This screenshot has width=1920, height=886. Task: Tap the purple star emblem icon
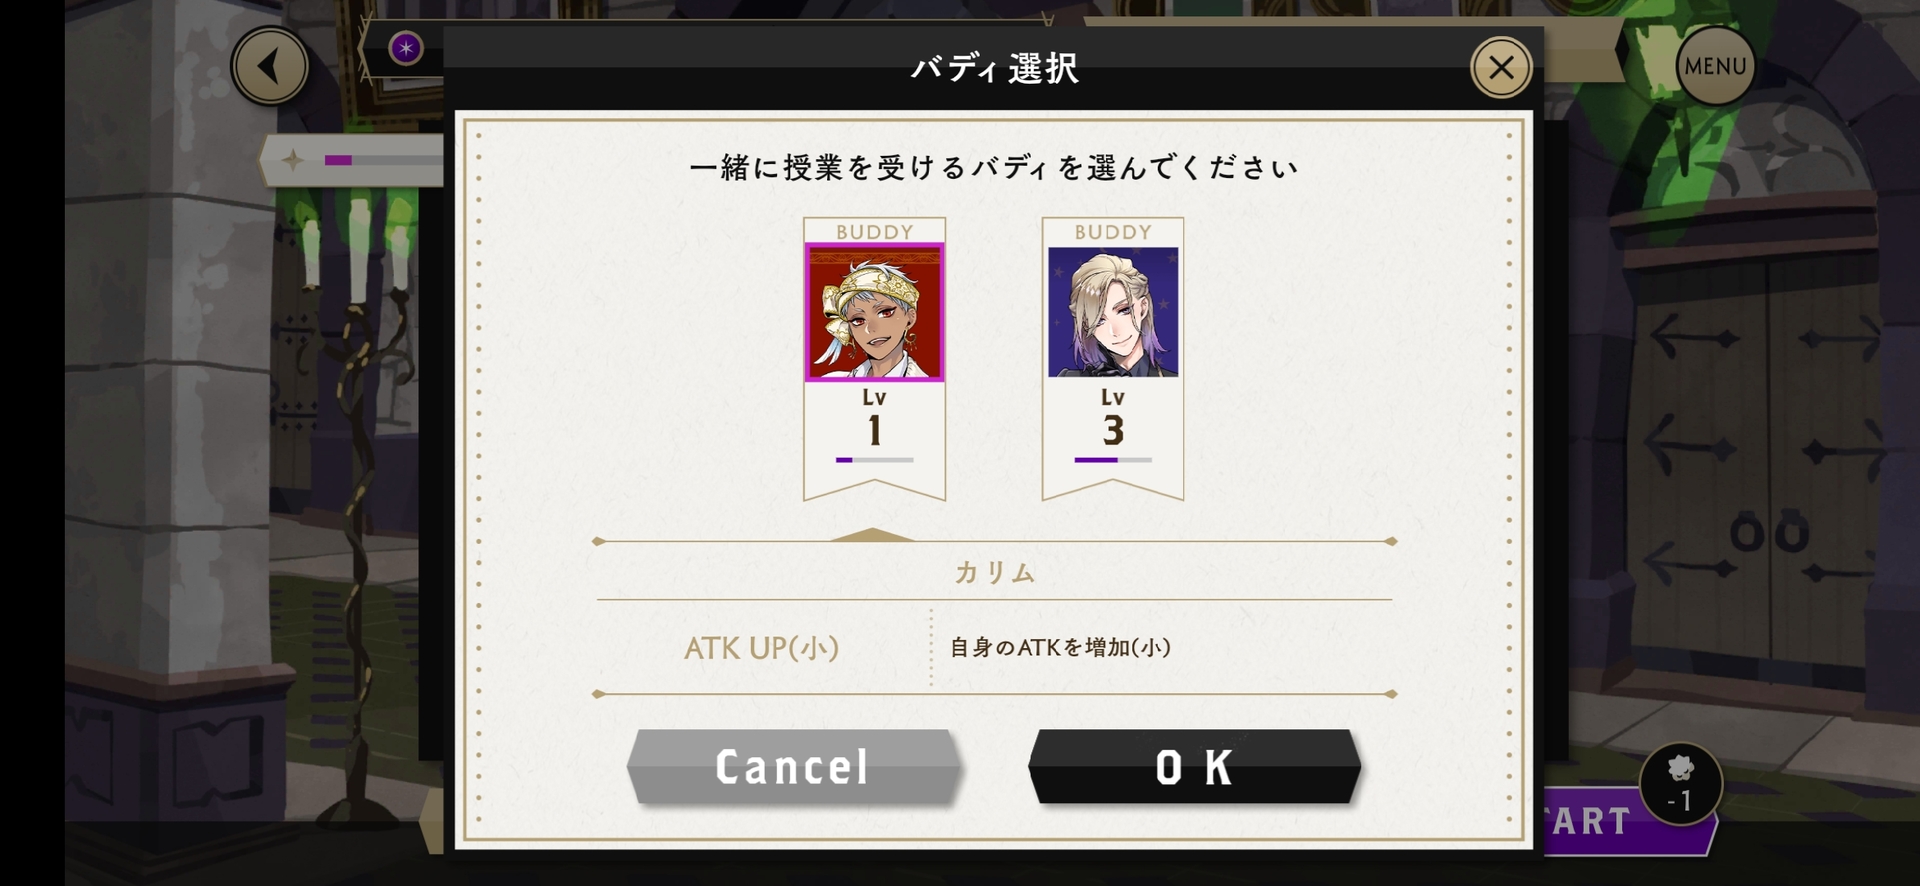click(x=405, y=48)
